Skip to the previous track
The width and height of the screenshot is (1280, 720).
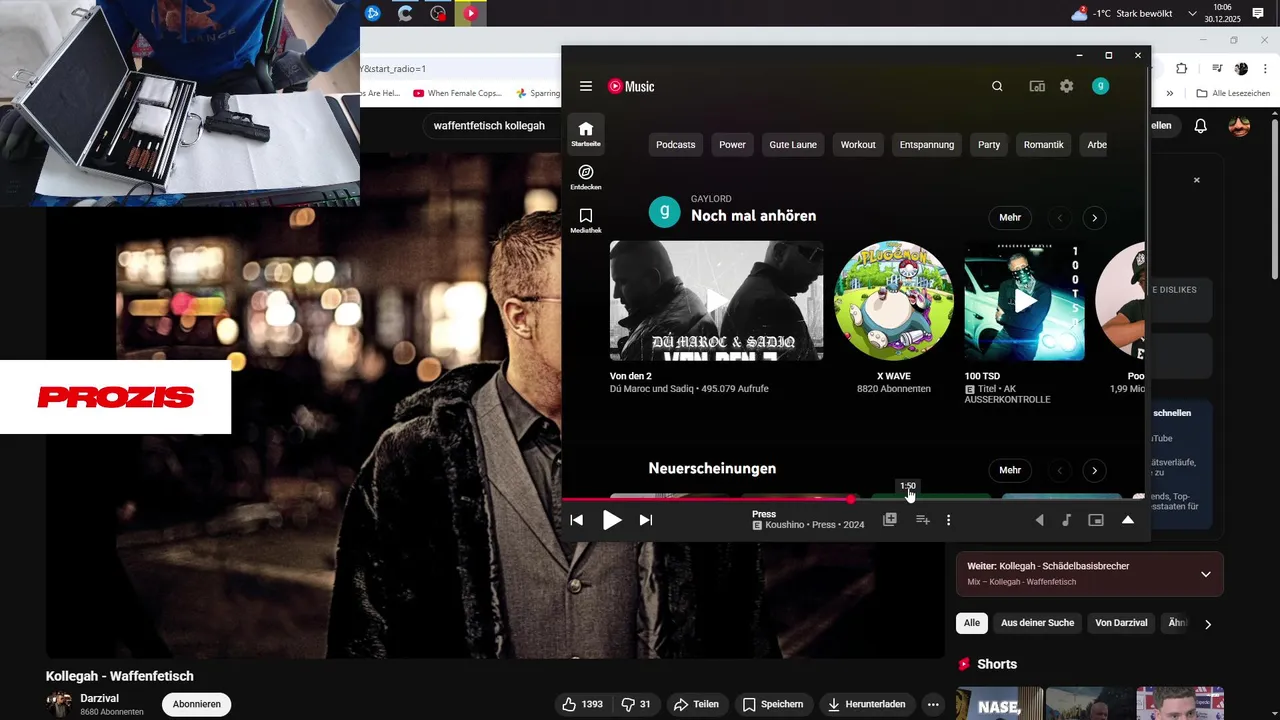pyautogui.click(x=576, y=520)
